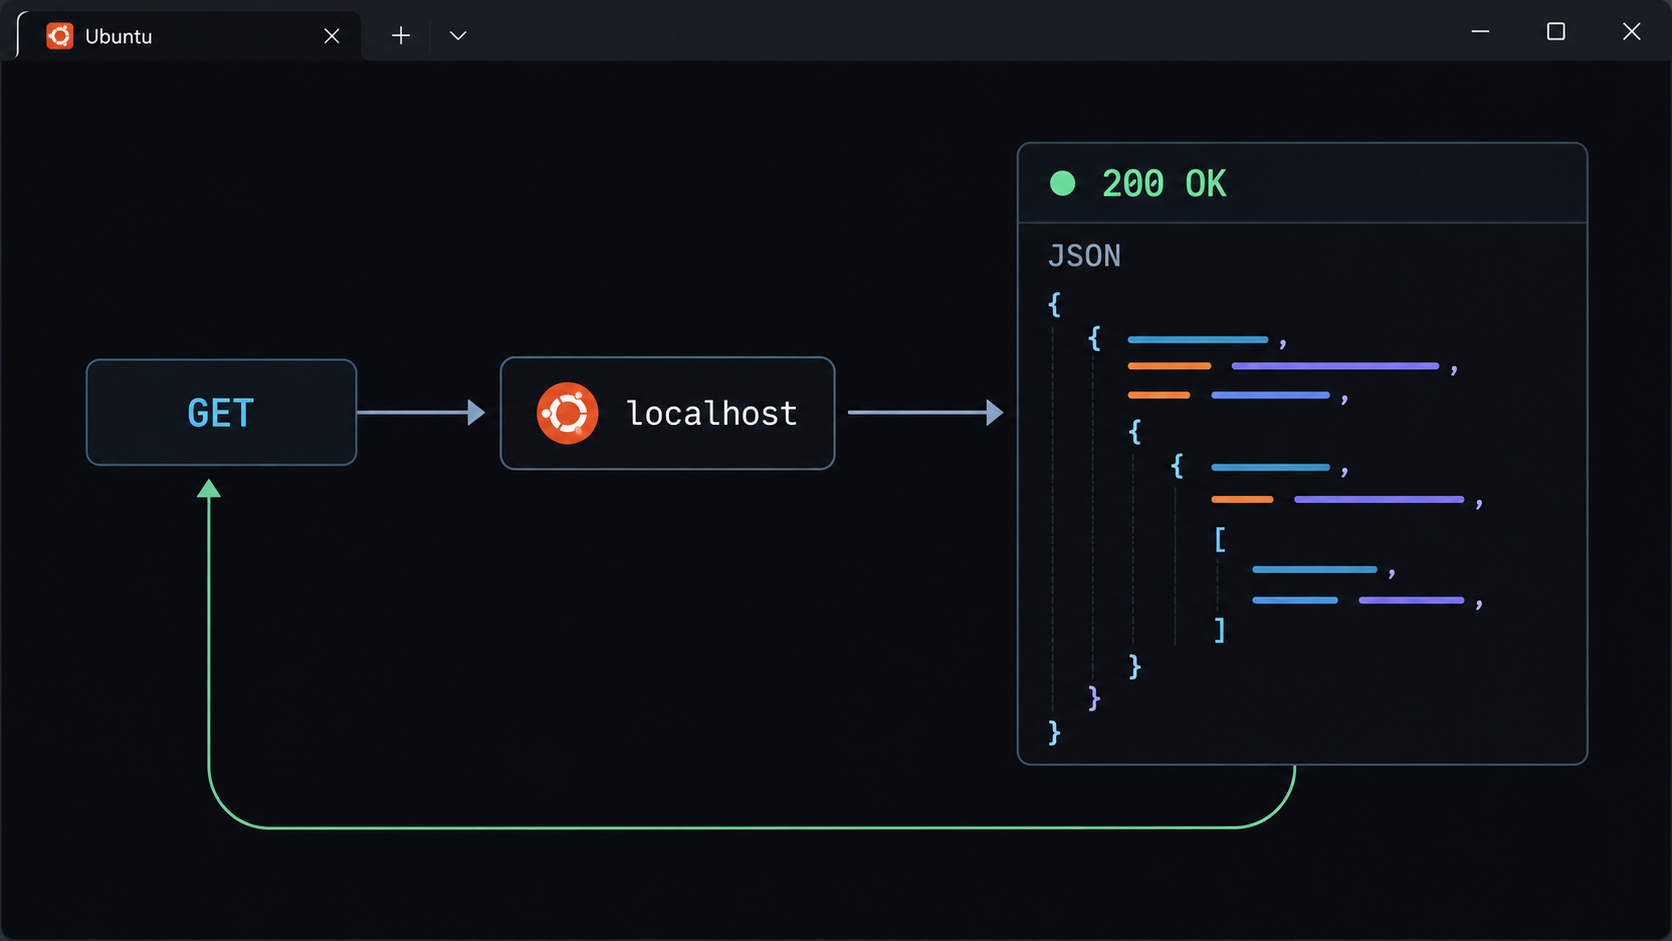Viewport: 1672px width, 941px height.
Task: Close the Ubuntu tab
Action: pyautogui.click(x=332, y=36)
